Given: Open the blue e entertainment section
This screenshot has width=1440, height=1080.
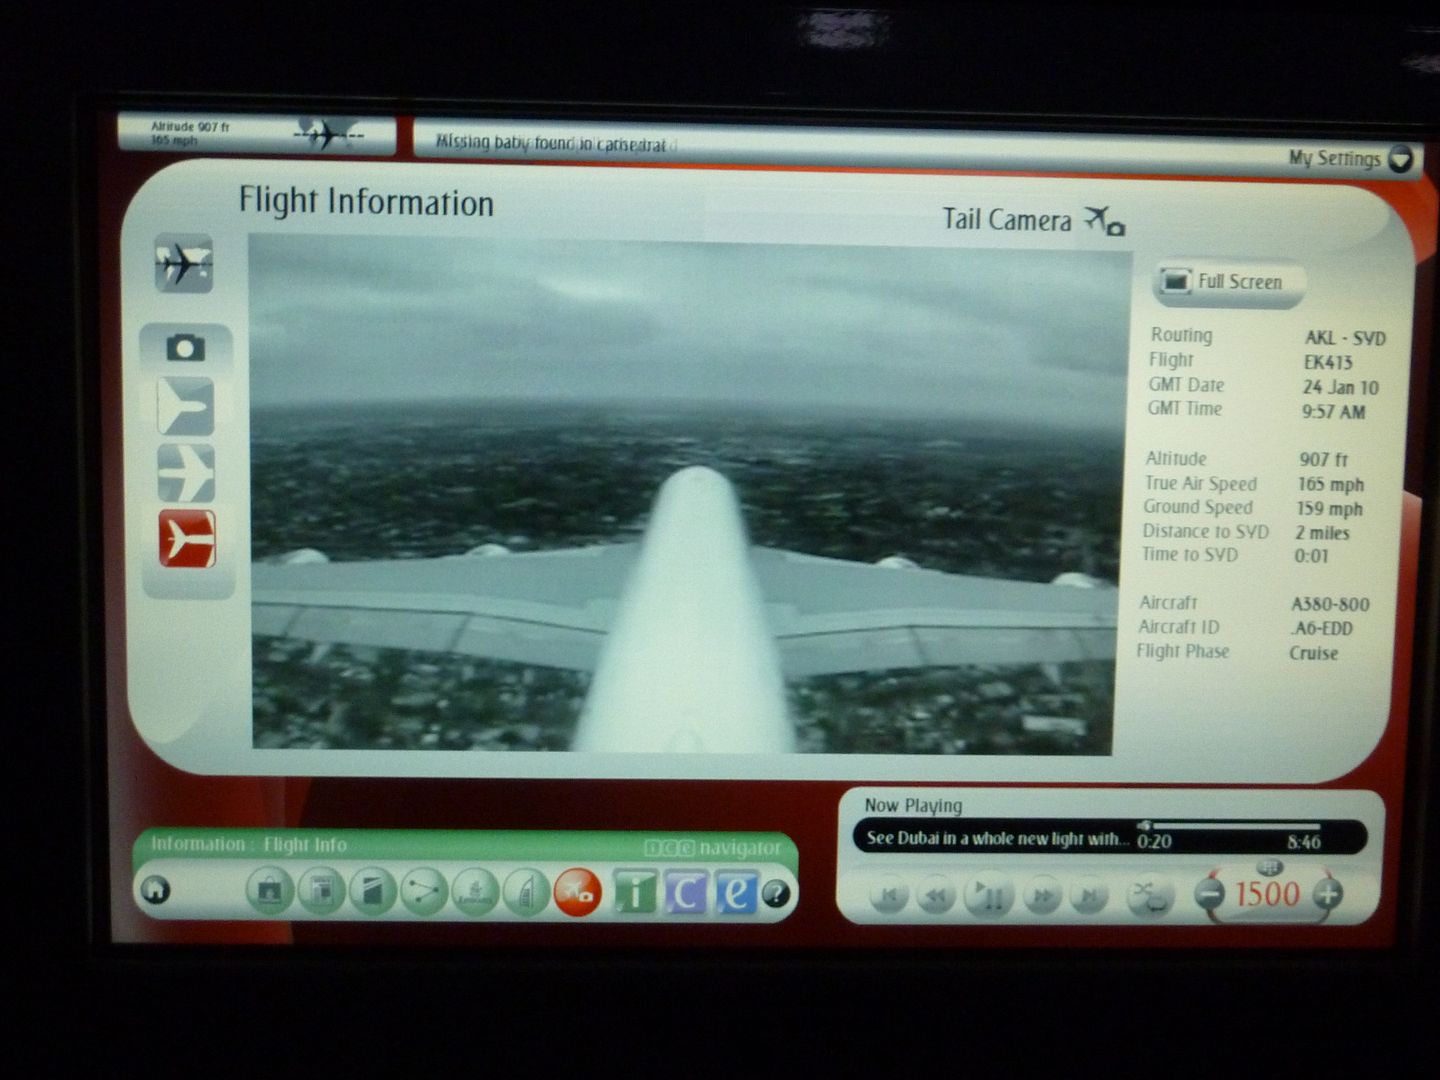Looking at the screenshot, I should click(x=736, y=891).
